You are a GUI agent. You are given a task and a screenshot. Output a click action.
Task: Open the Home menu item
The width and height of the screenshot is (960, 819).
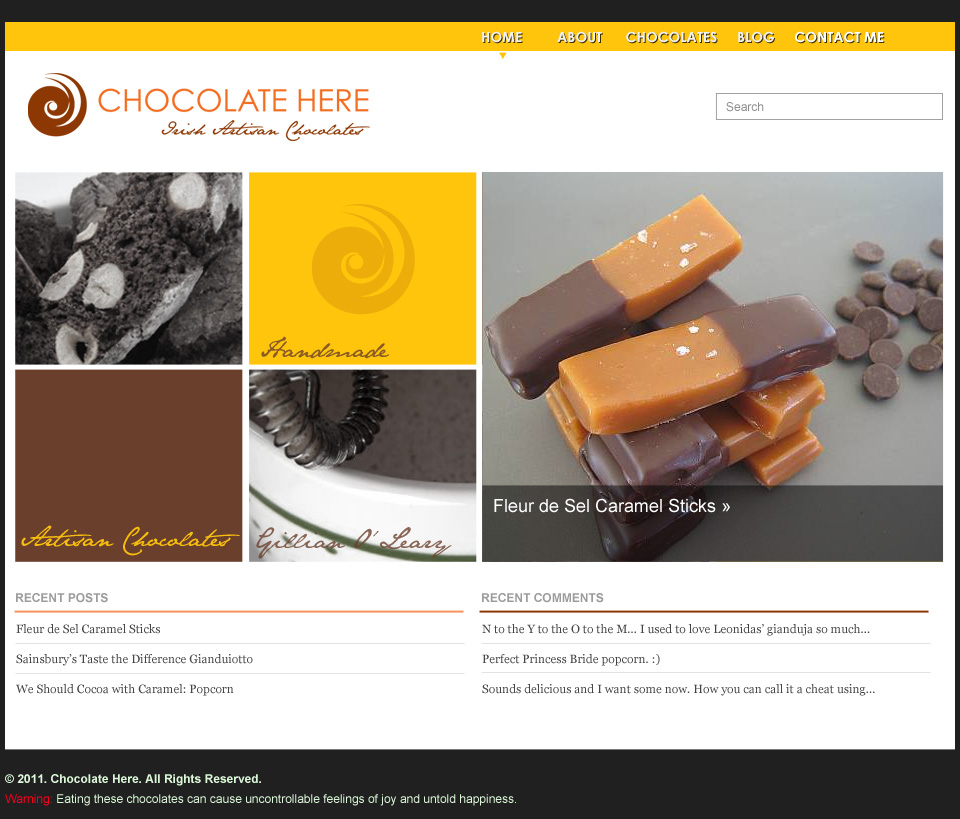click(x=502, y=37)
